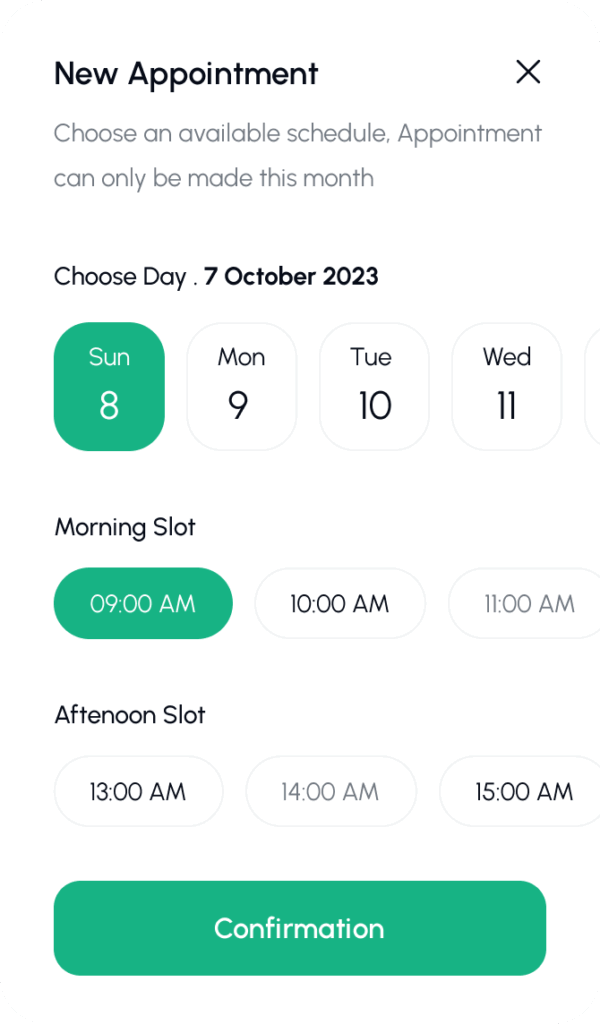The image size is (600, 1024).
Task: Select the 13:00 AM afternoon slot
Action: tap(138, 791)
